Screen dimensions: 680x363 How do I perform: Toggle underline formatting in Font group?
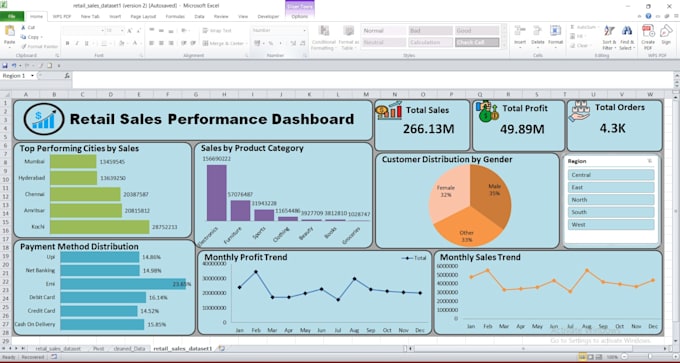click(x=86, y=43)
